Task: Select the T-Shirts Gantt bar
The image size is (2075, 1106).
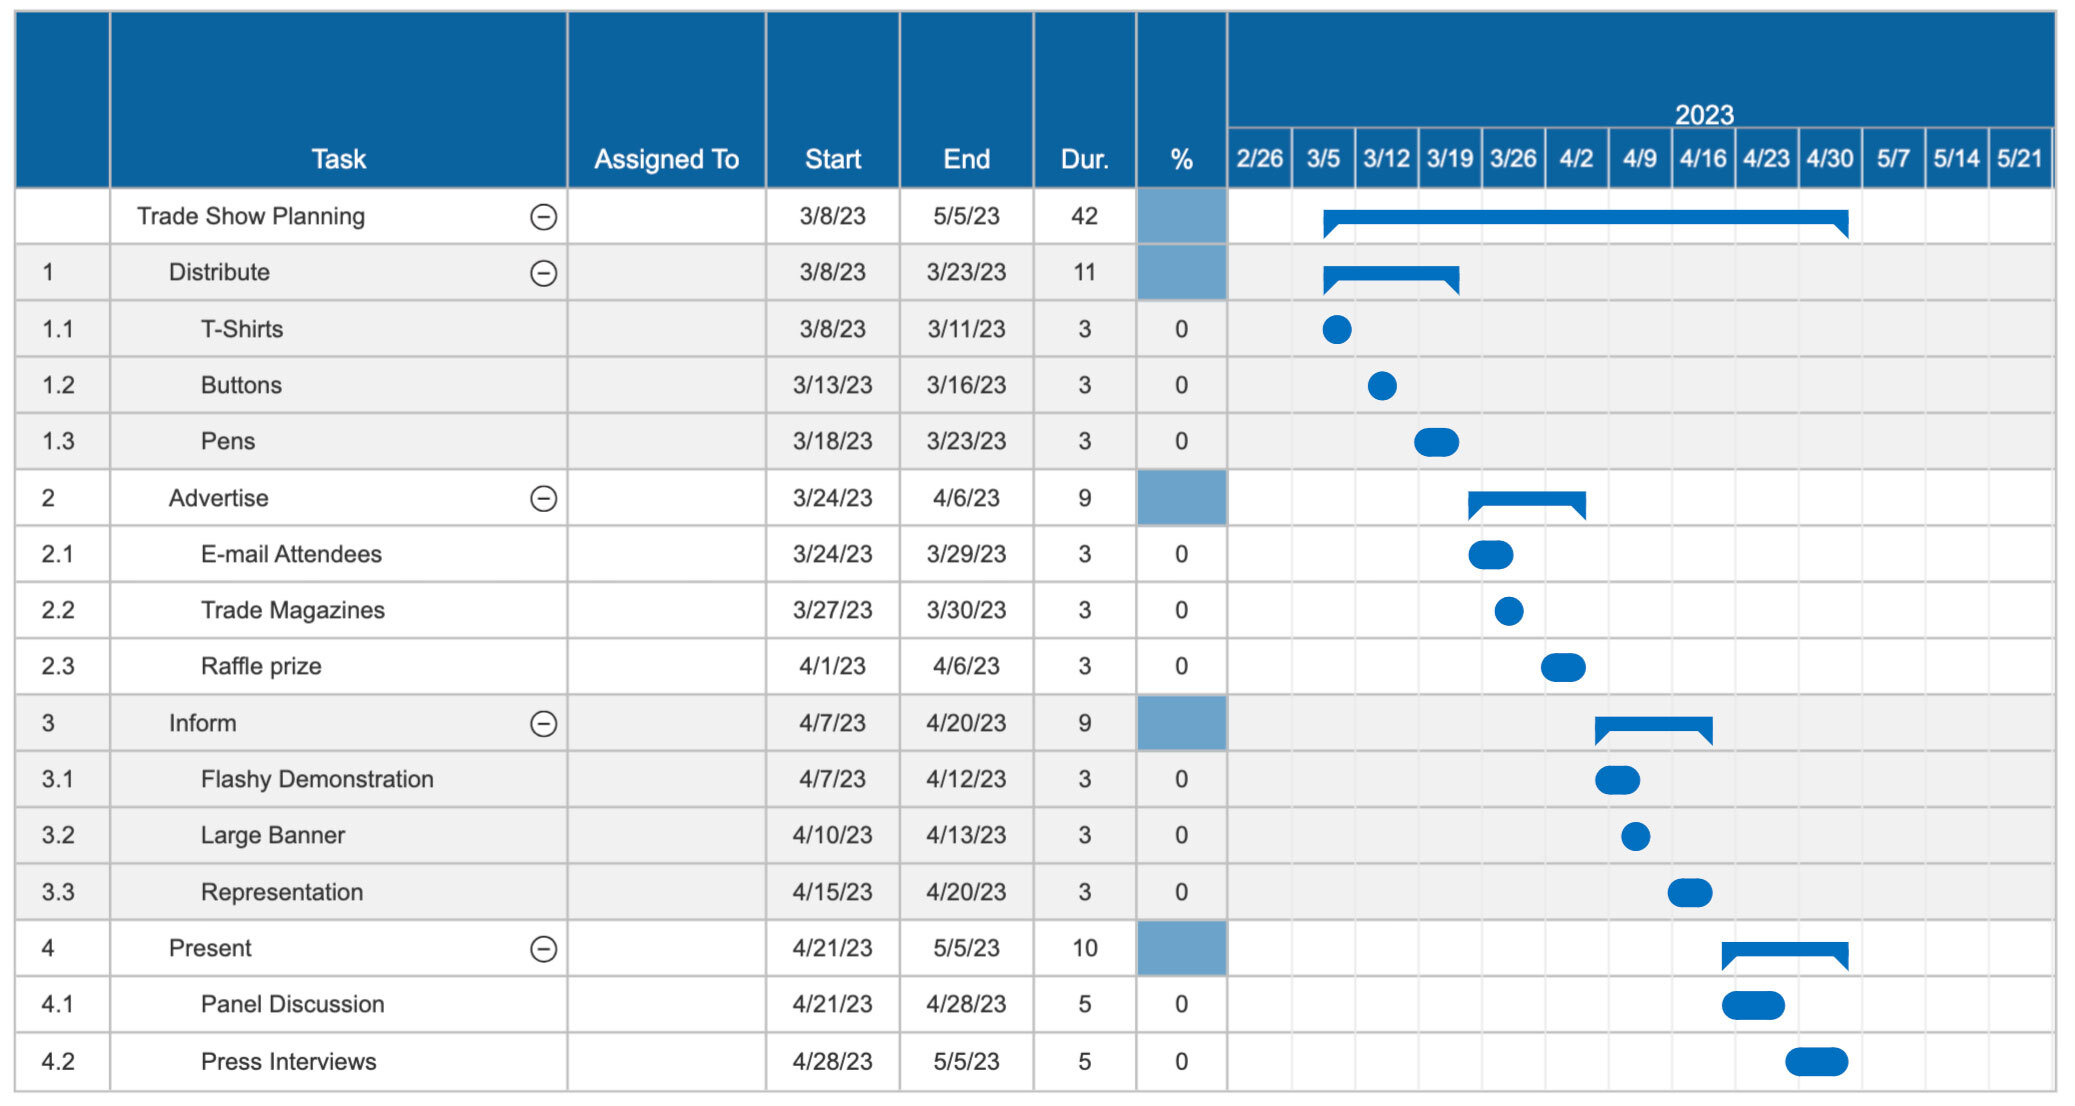Action: 1337,328
